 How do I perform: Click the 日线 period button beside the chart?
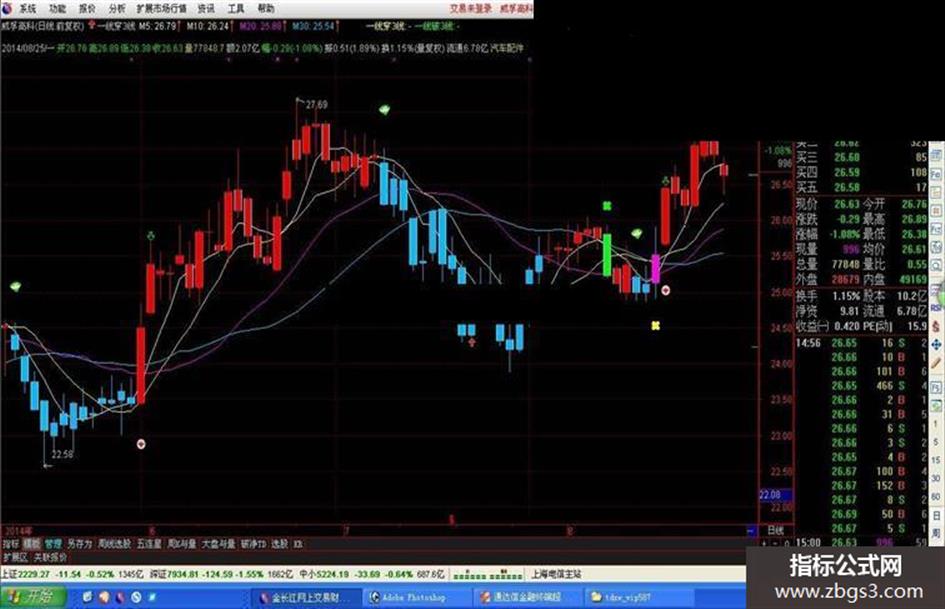coord(776,531)
